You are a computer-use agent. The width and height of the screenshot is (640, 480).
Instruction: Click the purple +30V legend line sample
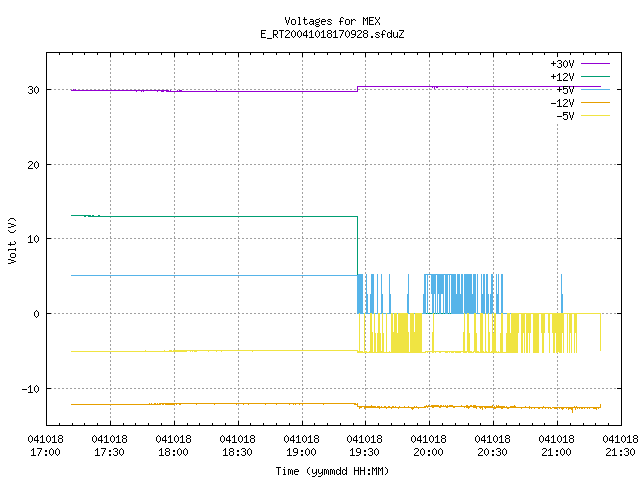tap(595, 63)
